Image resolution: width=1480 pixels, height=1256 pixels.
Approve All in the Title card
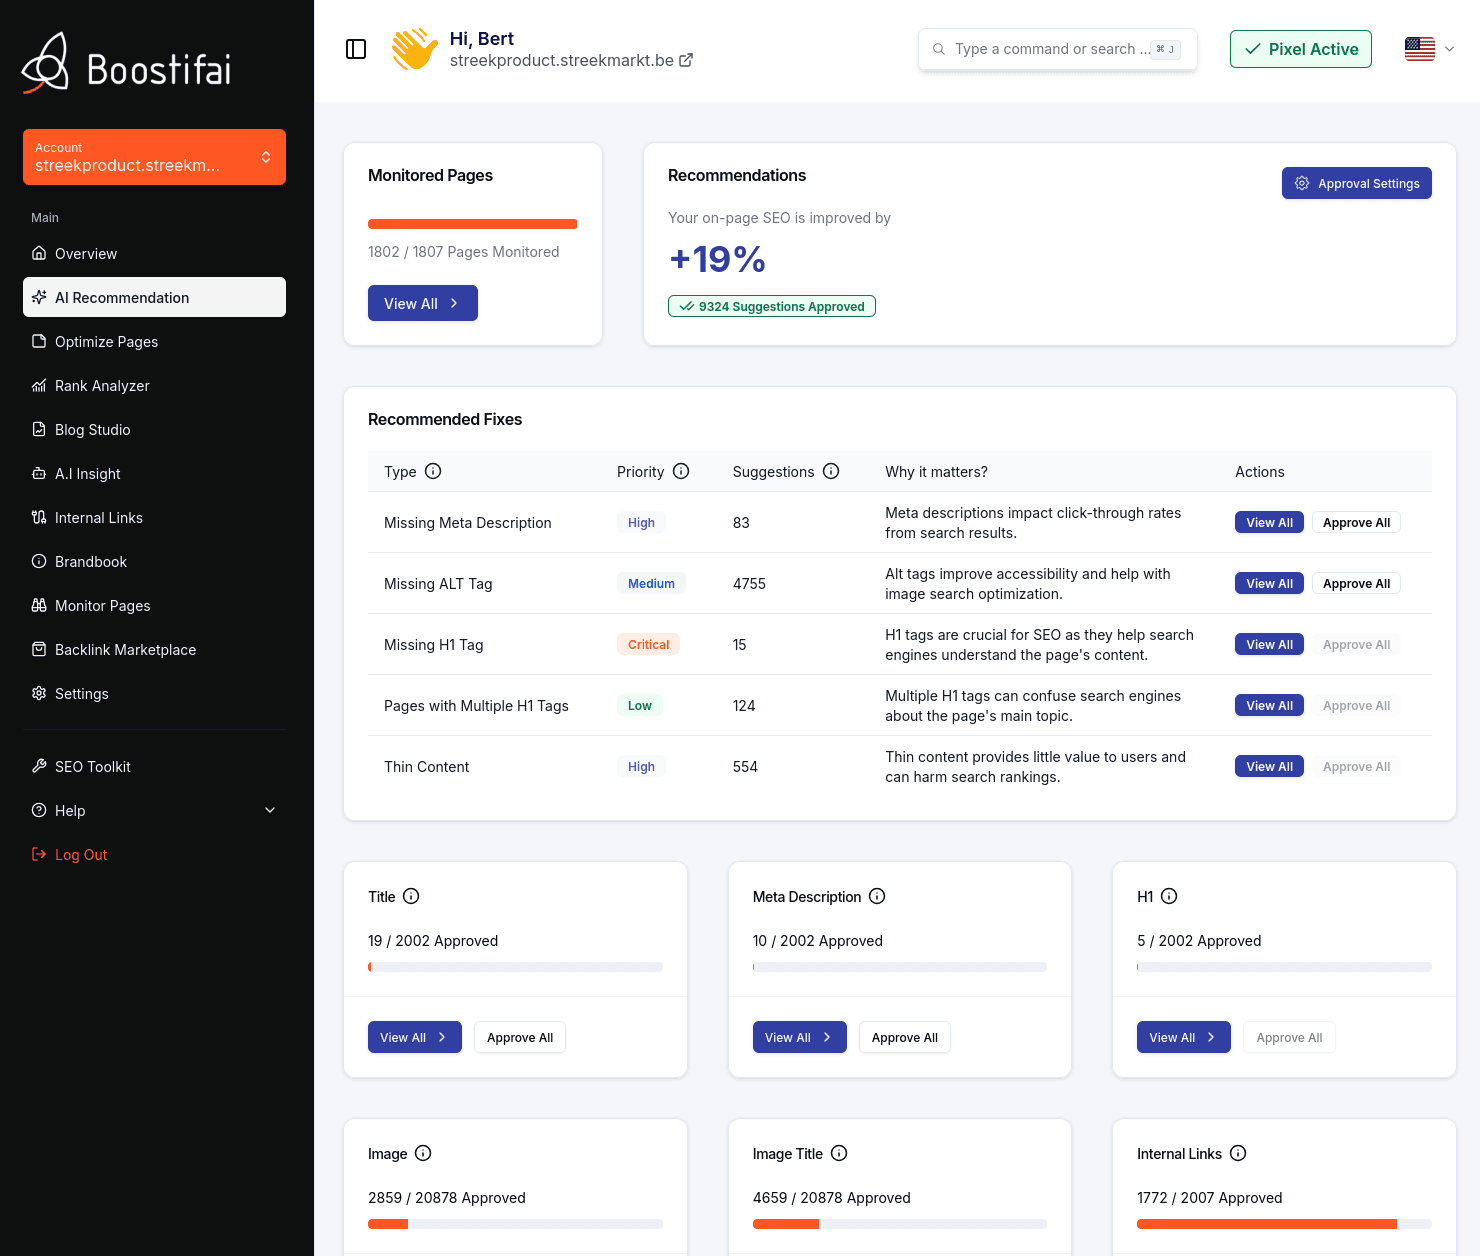tap(520, 1037)
